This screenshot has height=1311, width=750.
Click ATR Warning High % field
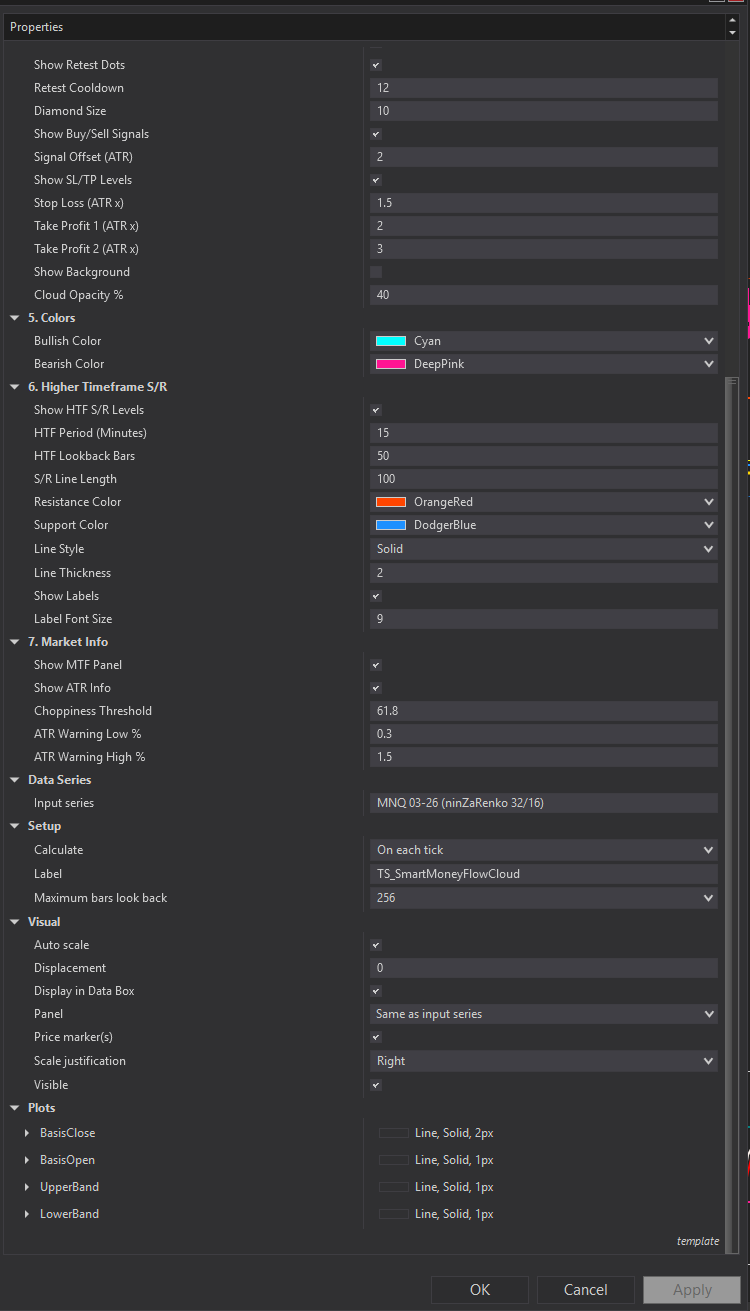tap(543, 757)
